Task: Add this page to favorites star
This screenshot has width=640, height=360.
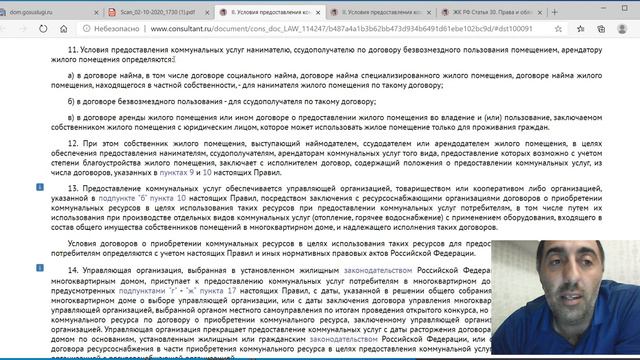Action: 558,29
